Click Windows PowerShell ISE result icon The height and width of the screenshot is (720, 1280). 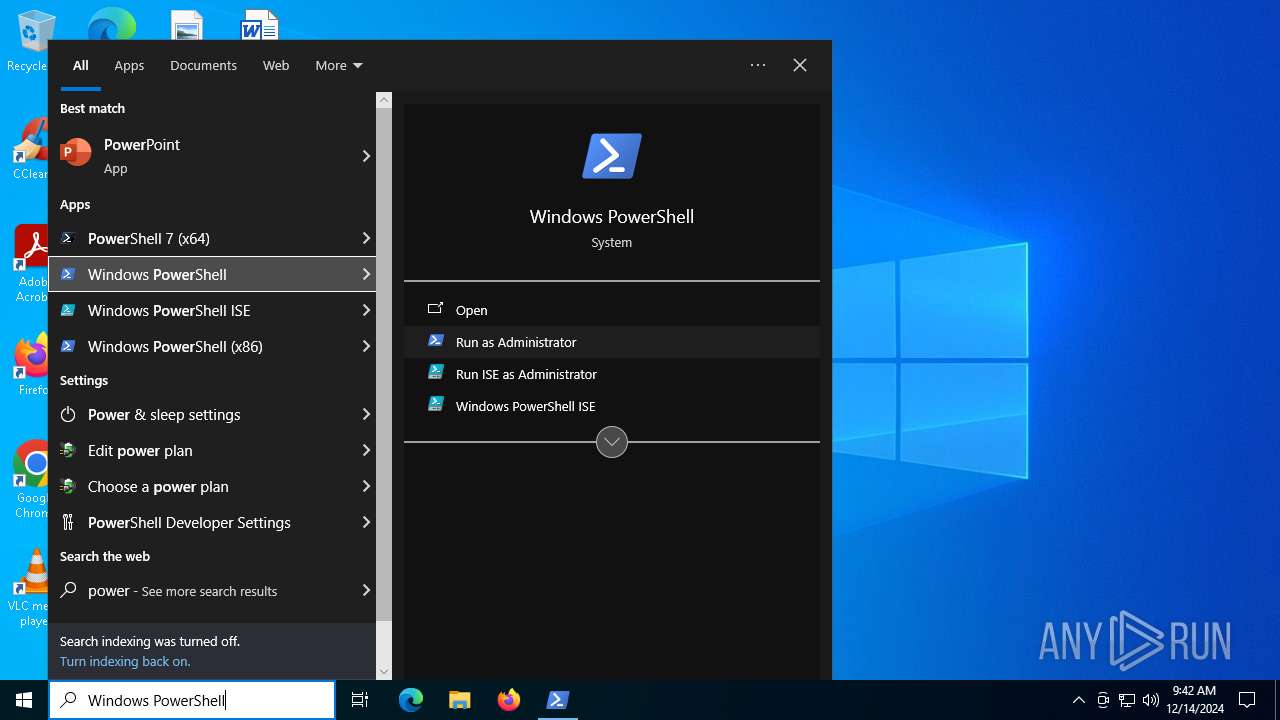[68, 310]
